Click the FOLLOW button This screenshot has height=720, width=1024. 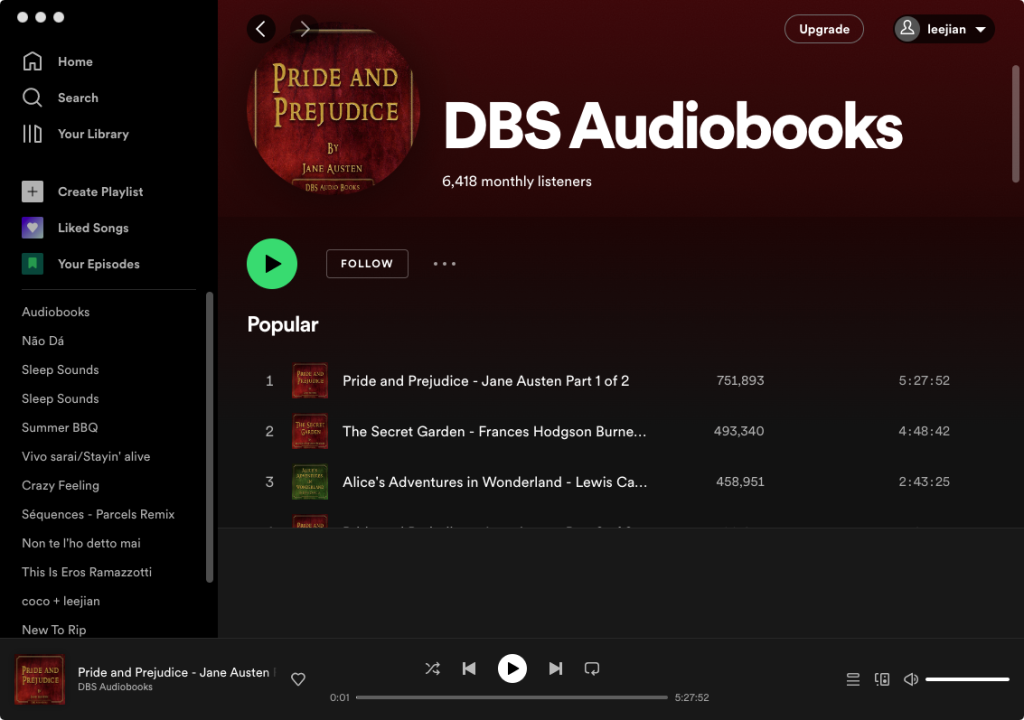point(367,264)
